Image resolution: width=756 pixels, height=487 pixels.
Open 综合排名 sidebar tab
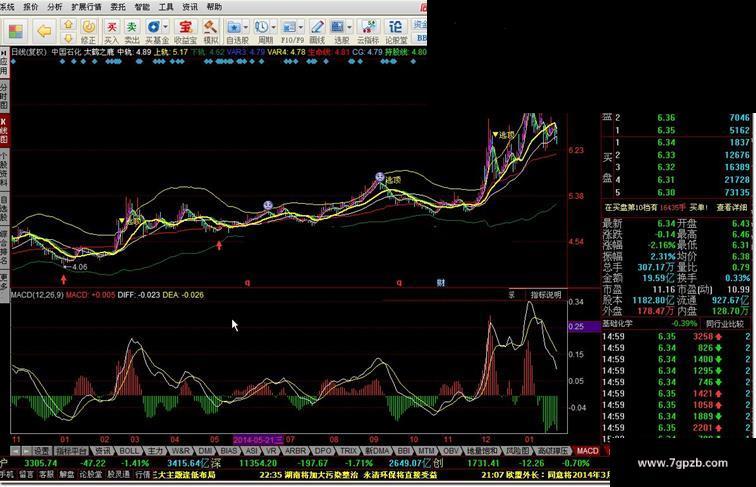4,248
